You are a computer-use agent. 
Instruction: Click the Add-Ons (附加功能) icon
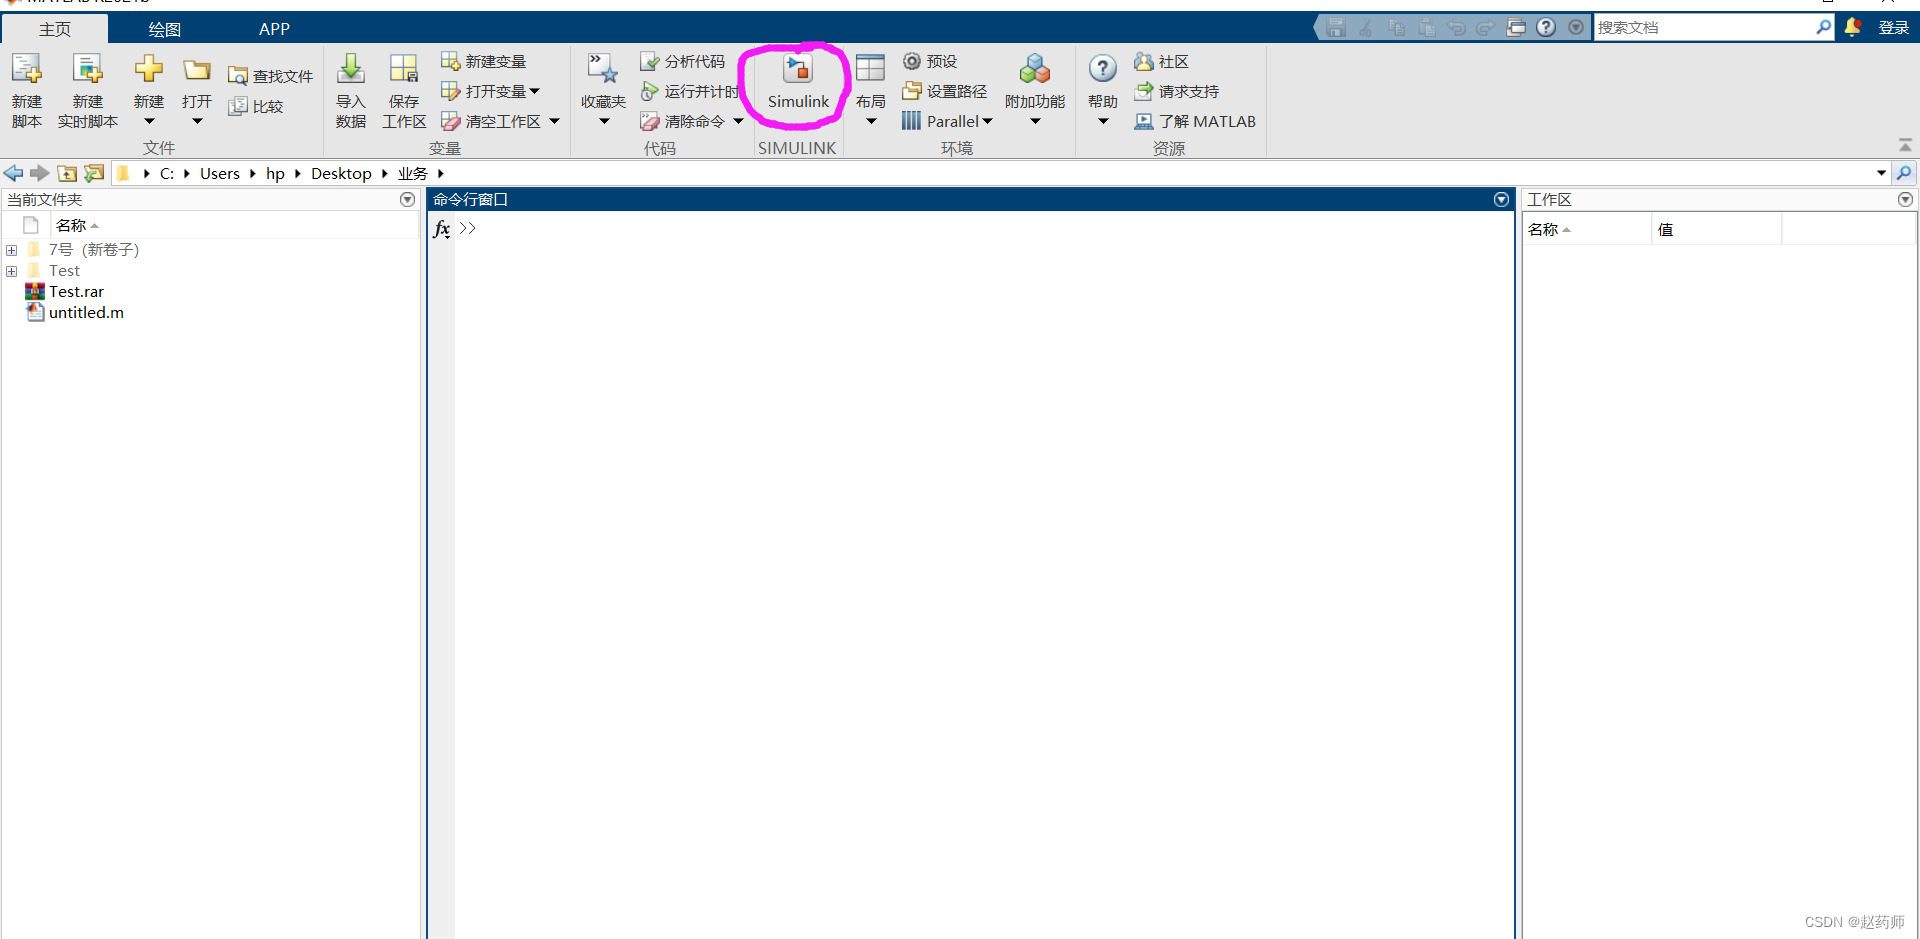click(1035, 69)
